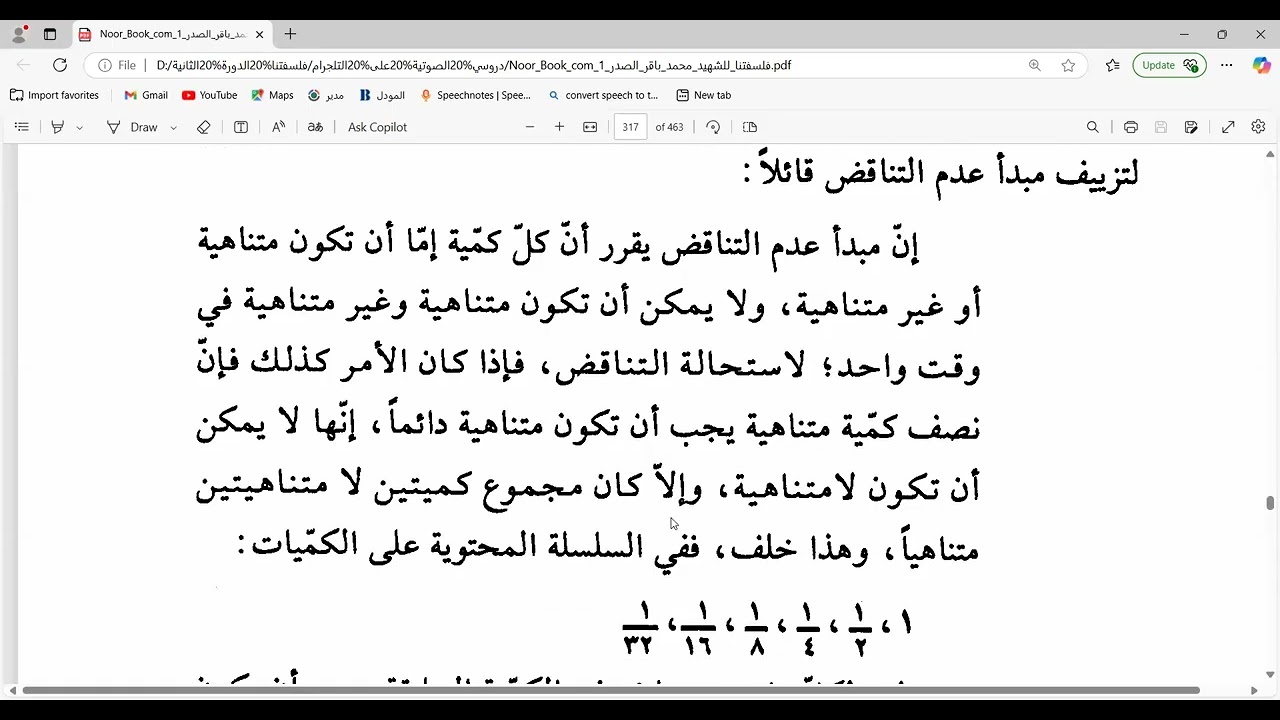Search within the PDF
The image size is (1280, 720).
1093,127
